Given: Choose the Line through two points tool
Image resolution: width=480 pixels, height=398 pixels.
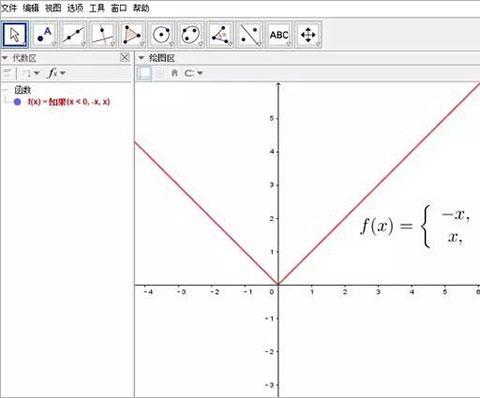Looking at the screenshot, I should (74, 35).
